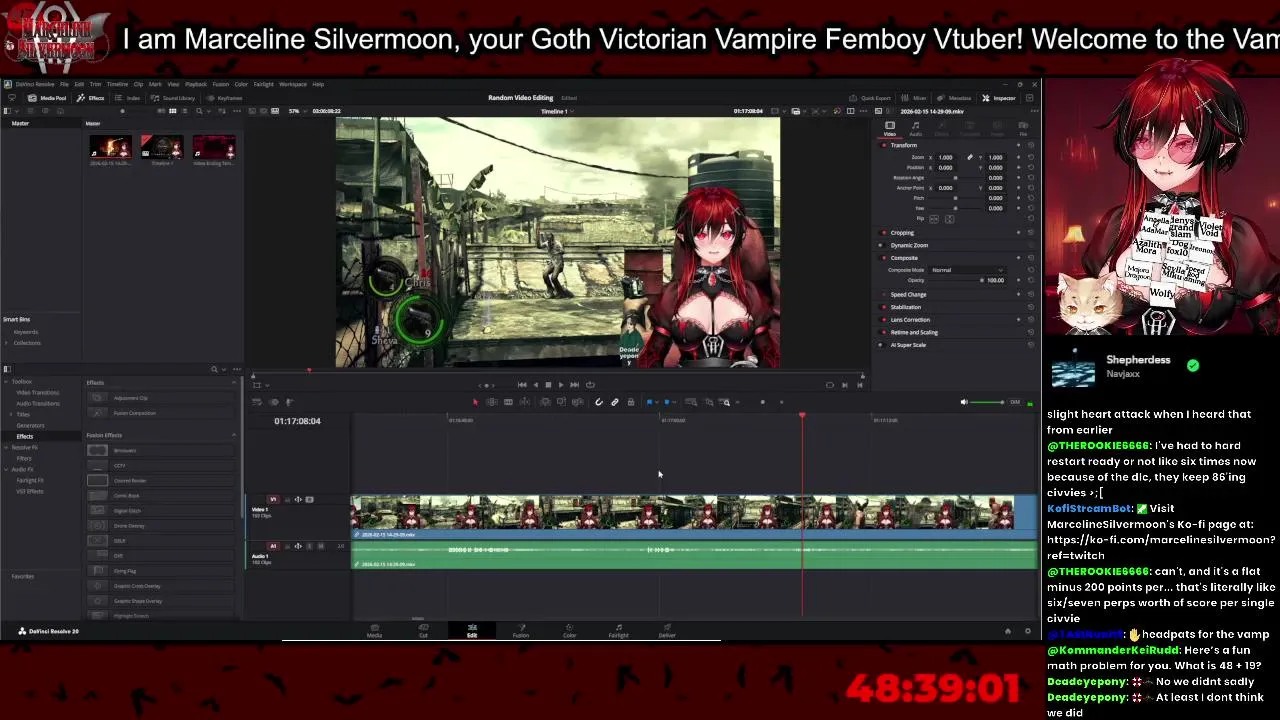Screen dimensions: 1280x720
Task: Open the Keyframes panel
Action: pos(225,98)
